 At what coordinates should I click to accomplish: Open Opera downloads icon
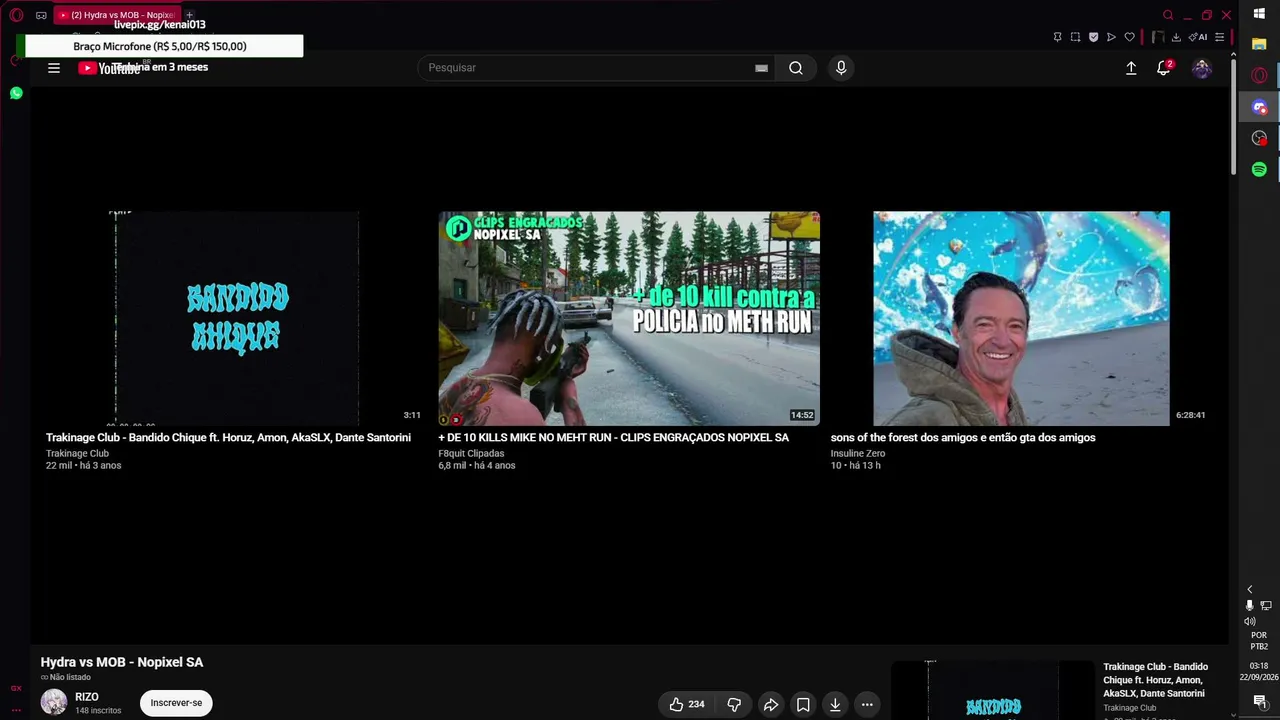(x=1176, y=37)
